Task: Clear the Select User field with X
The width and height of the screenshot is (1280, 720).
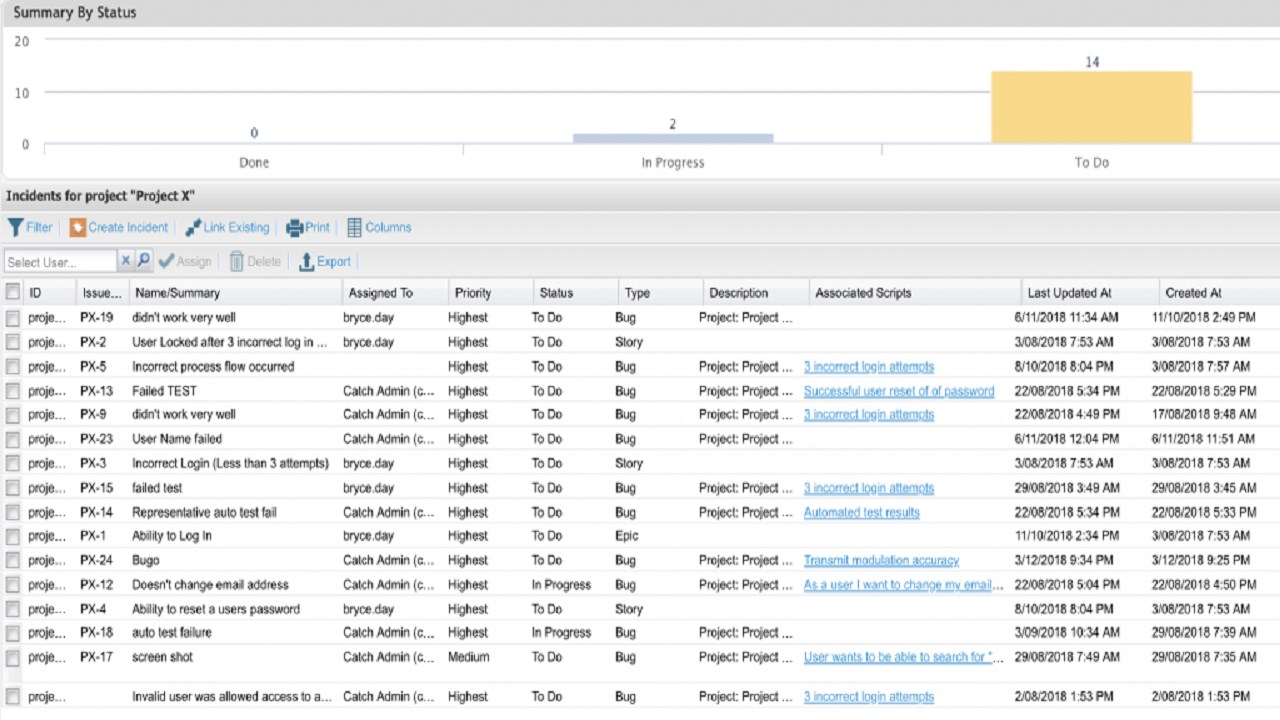Action: tap(125, 261)
